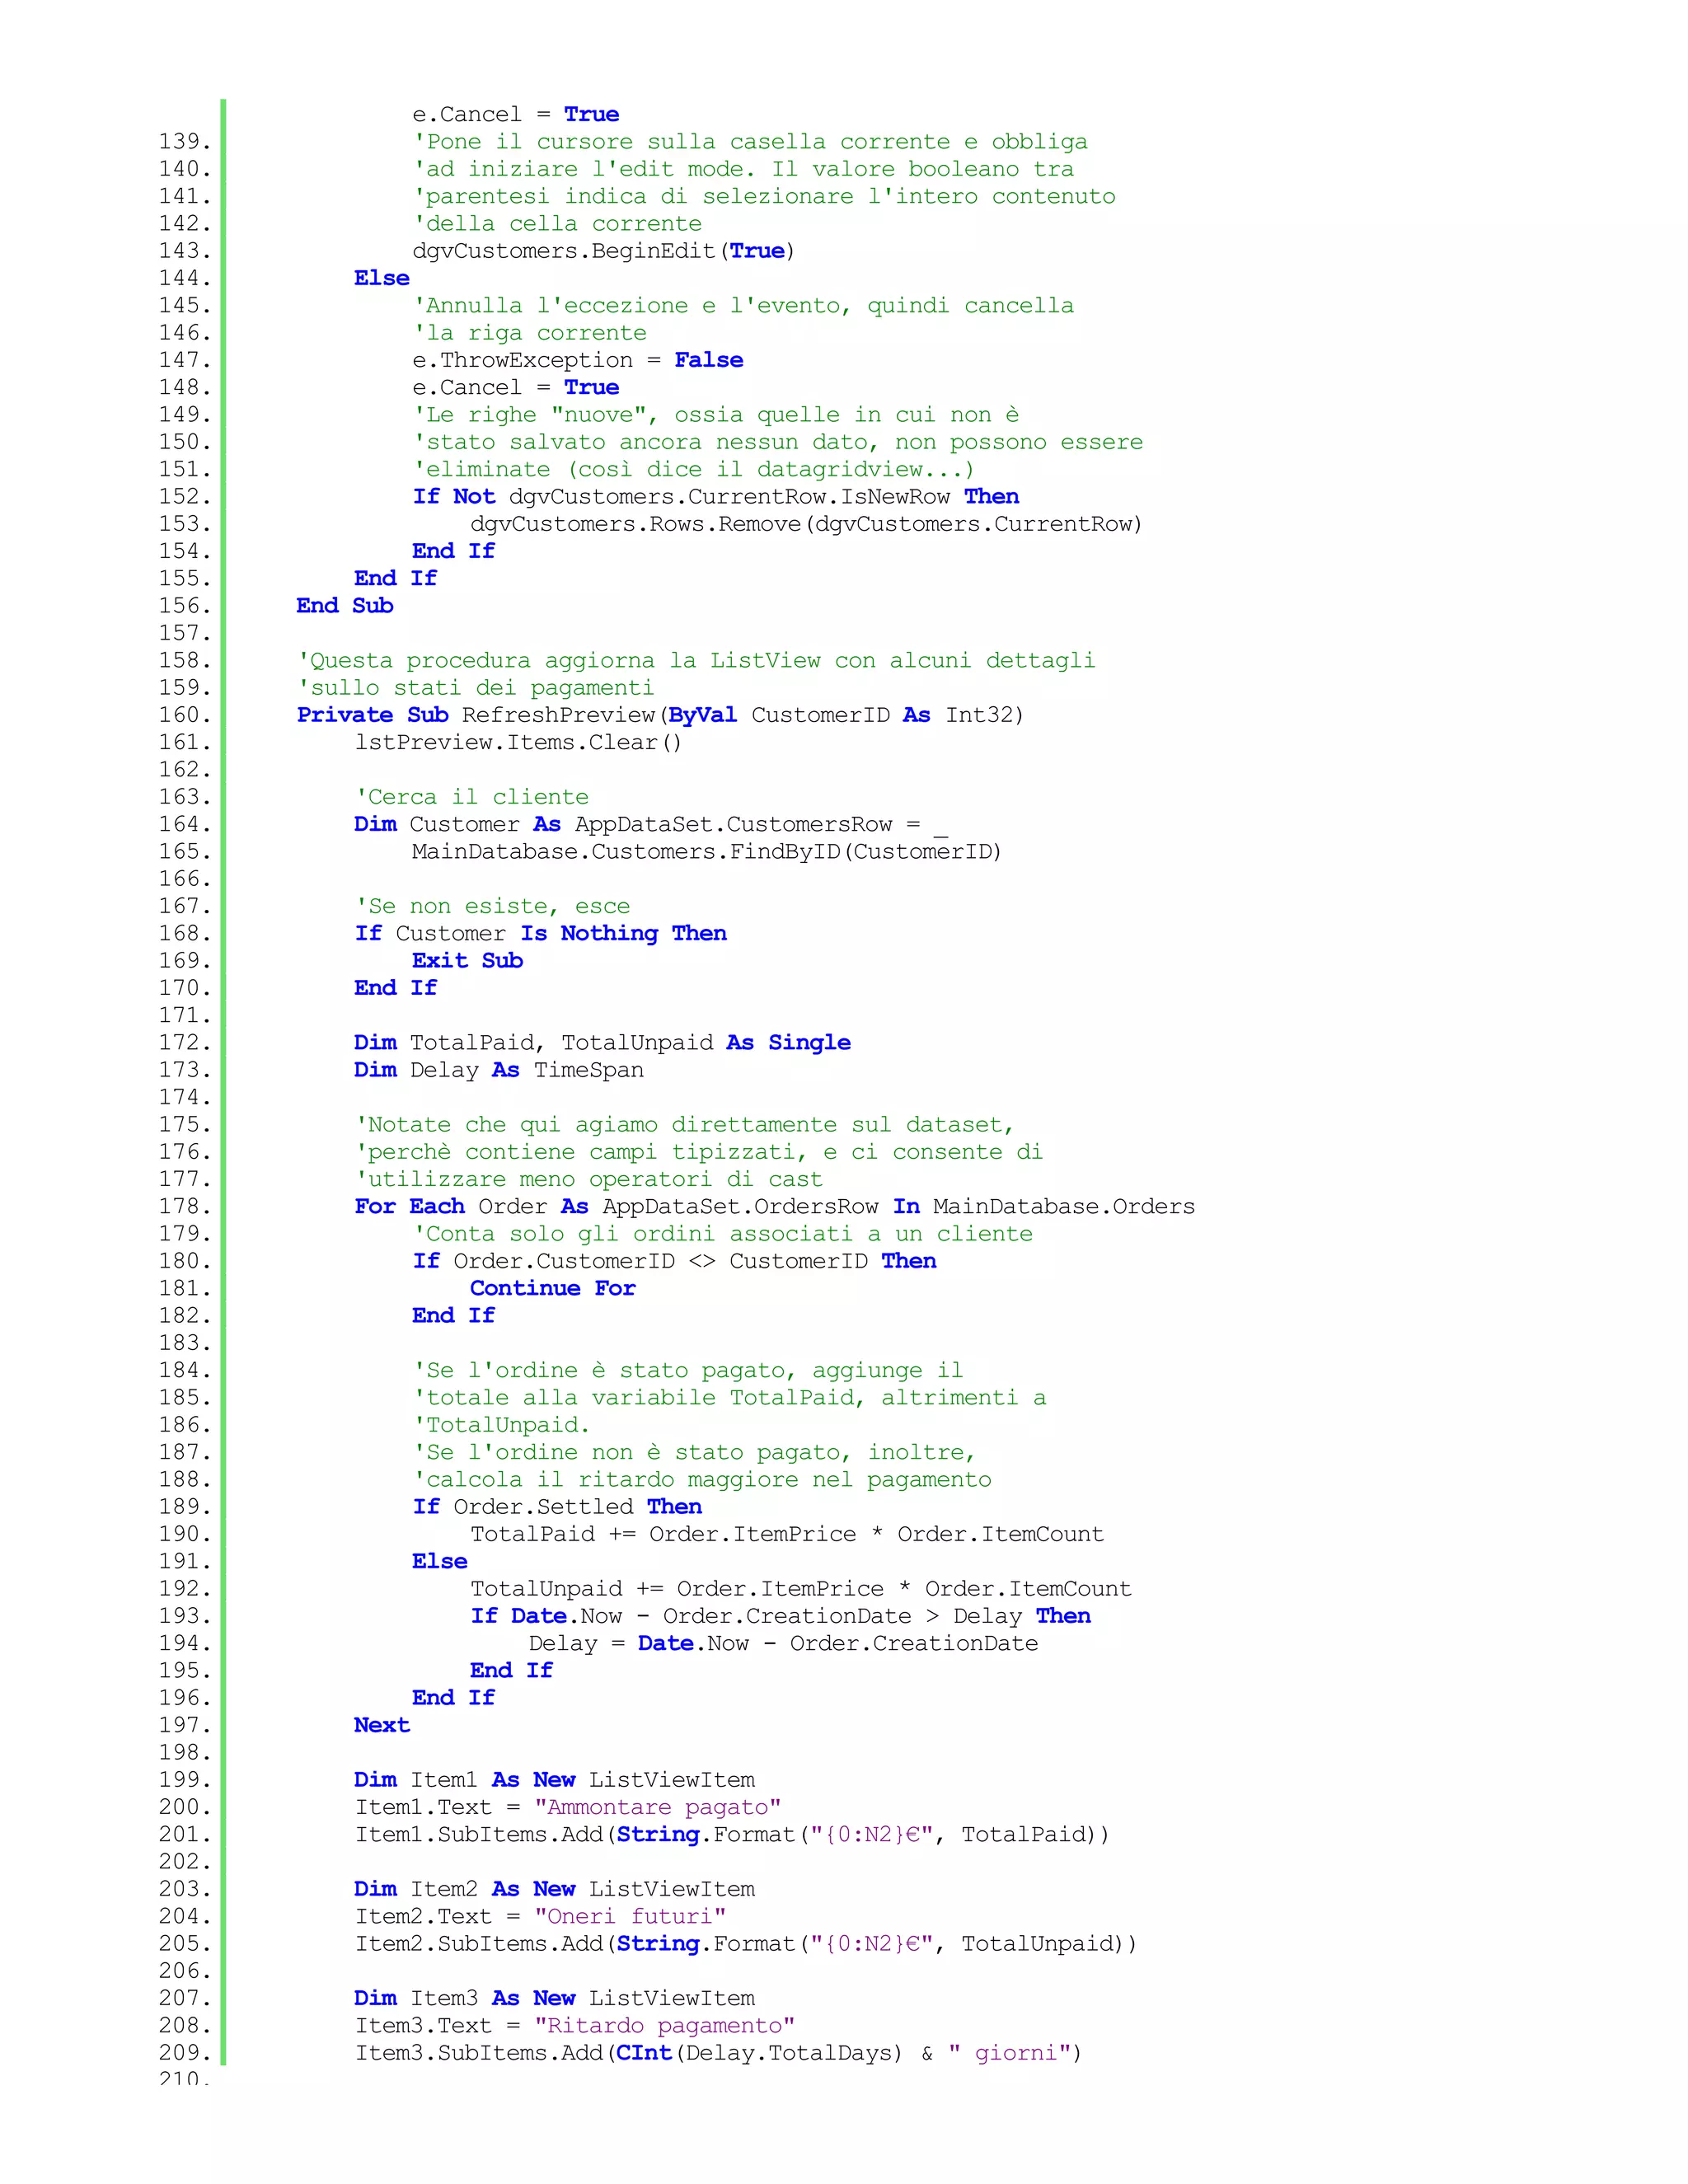Click the "Ritardo pagamento" string literal
The height and width of the screenshot is (2184, 1688).
(664, 2025)
